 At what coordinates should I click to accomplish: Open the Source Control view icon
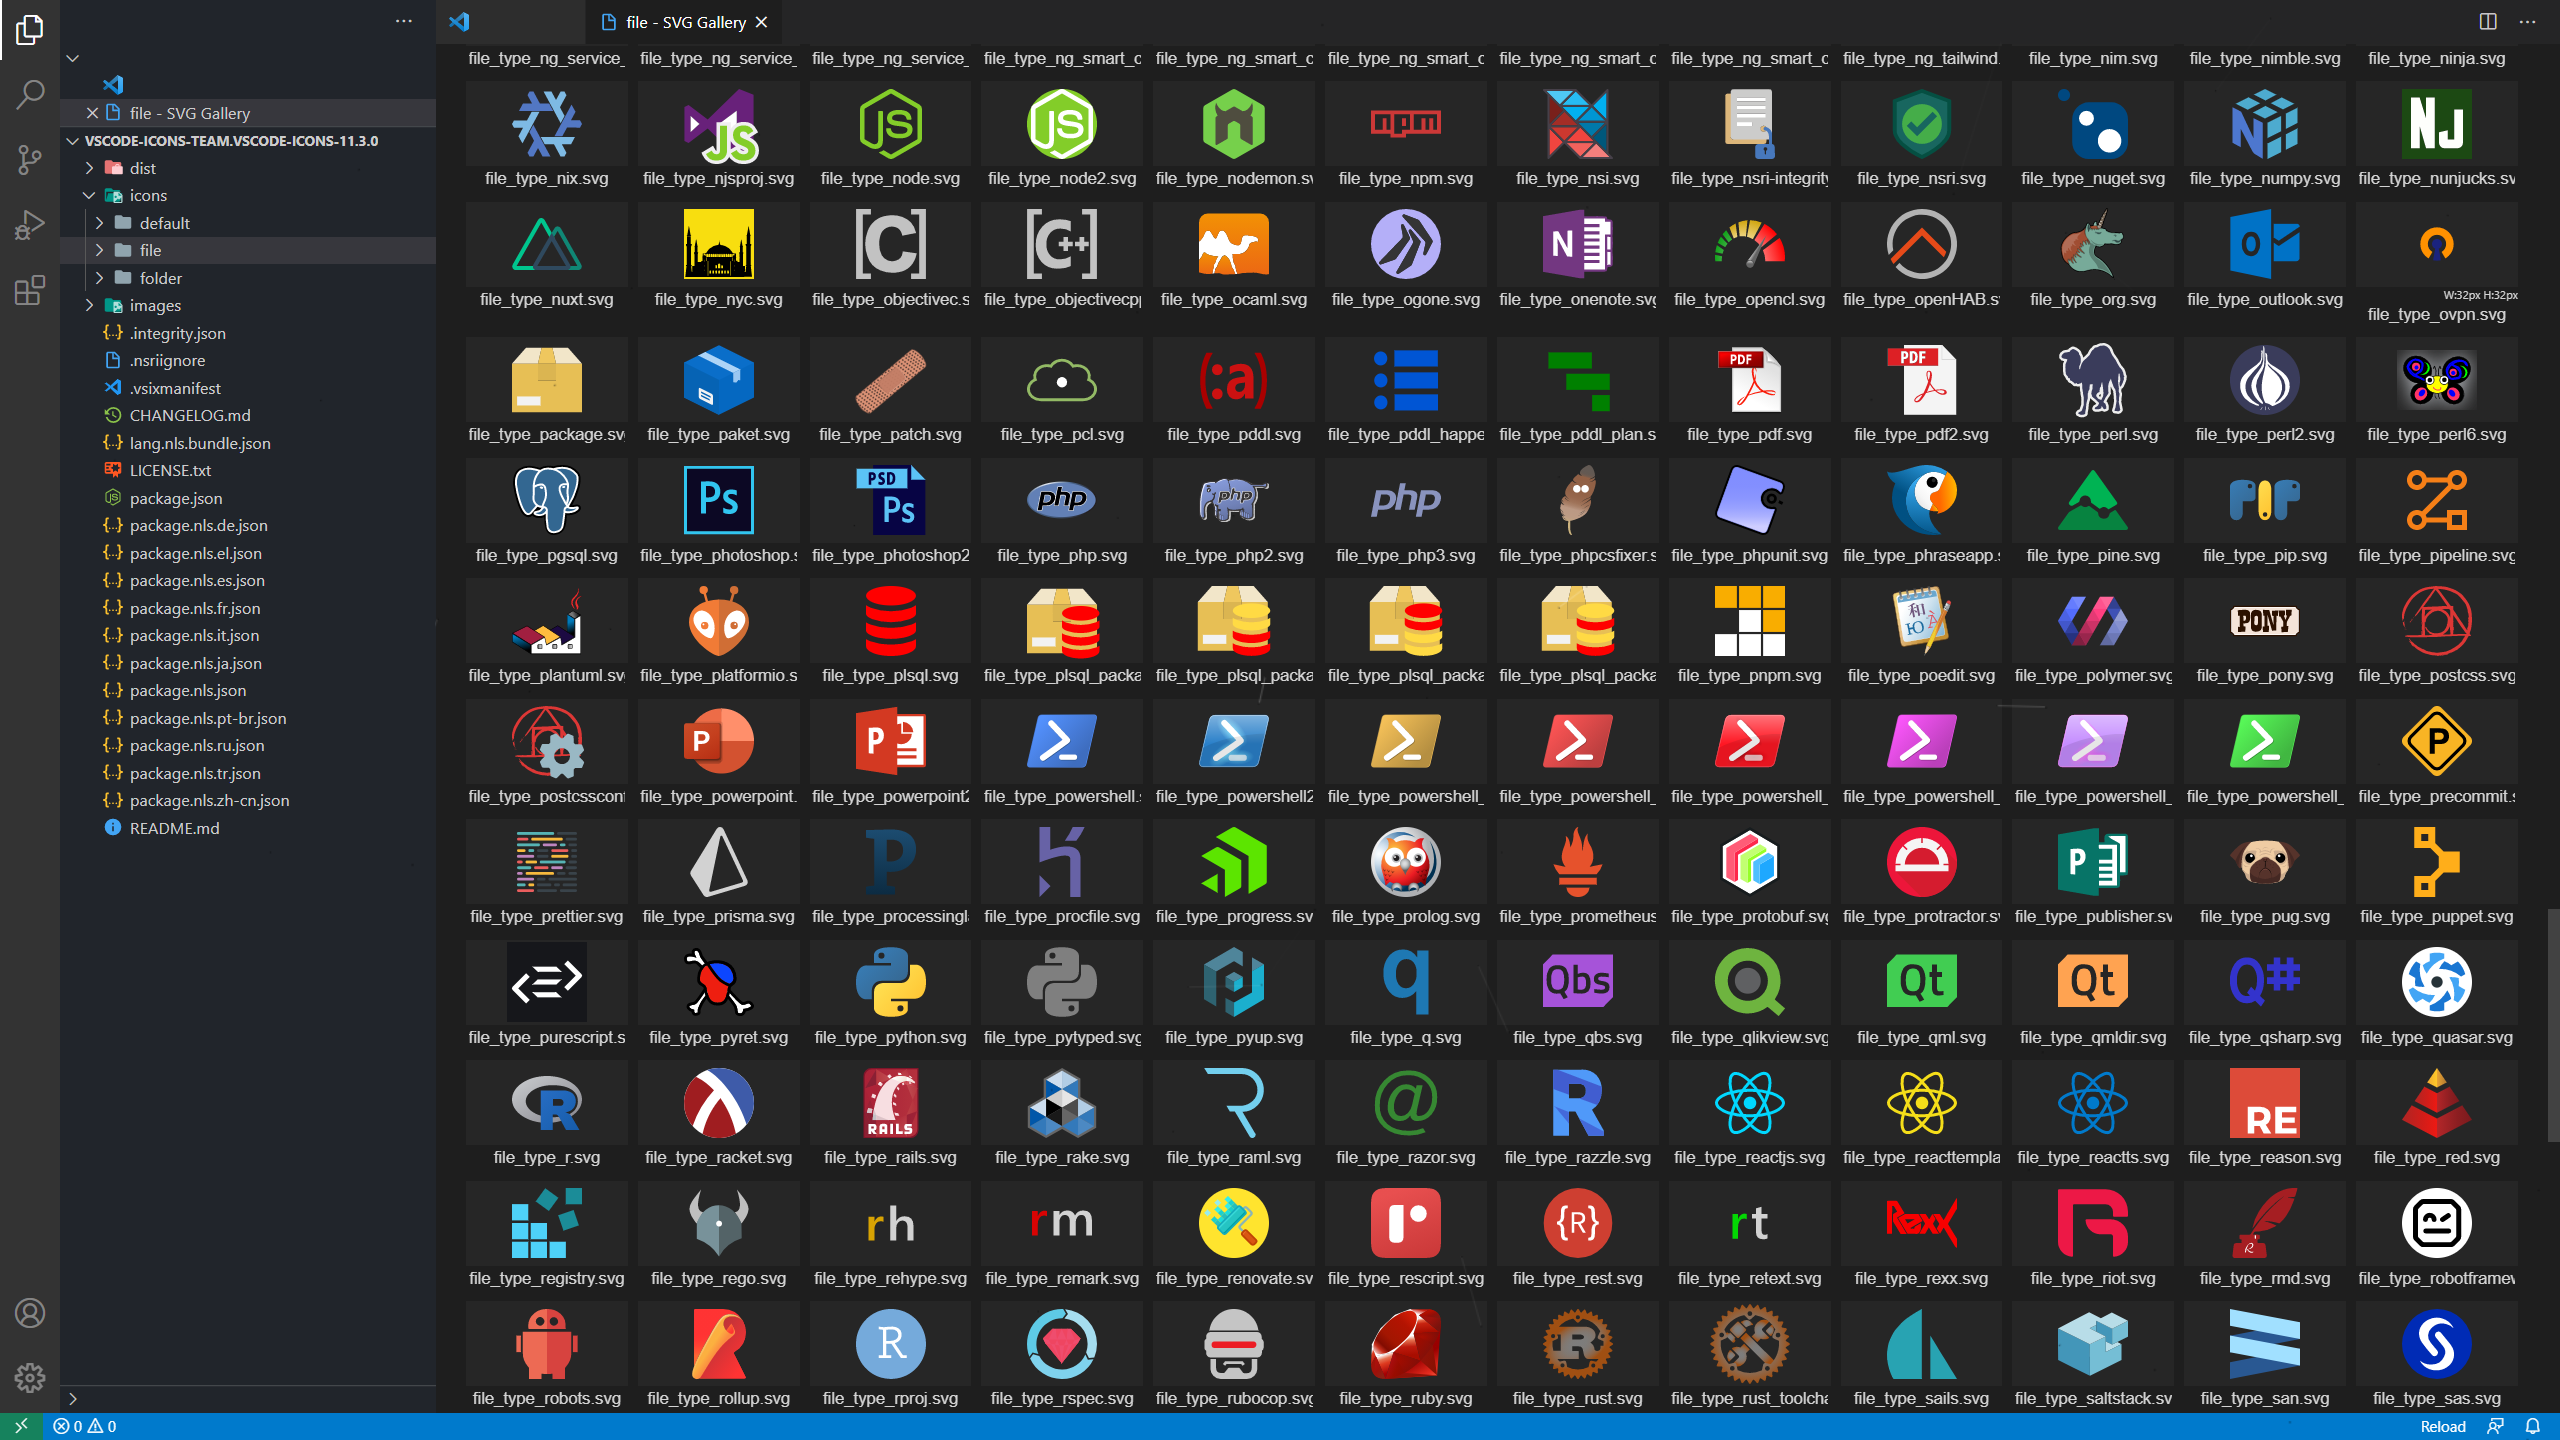pos(30,160)
